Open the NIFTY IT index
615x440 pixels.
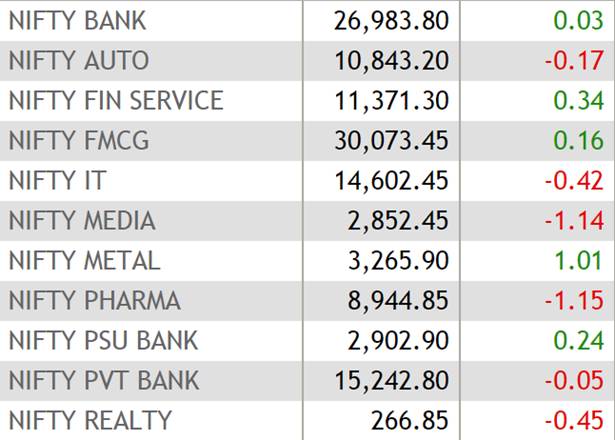(x=57, y=181)
